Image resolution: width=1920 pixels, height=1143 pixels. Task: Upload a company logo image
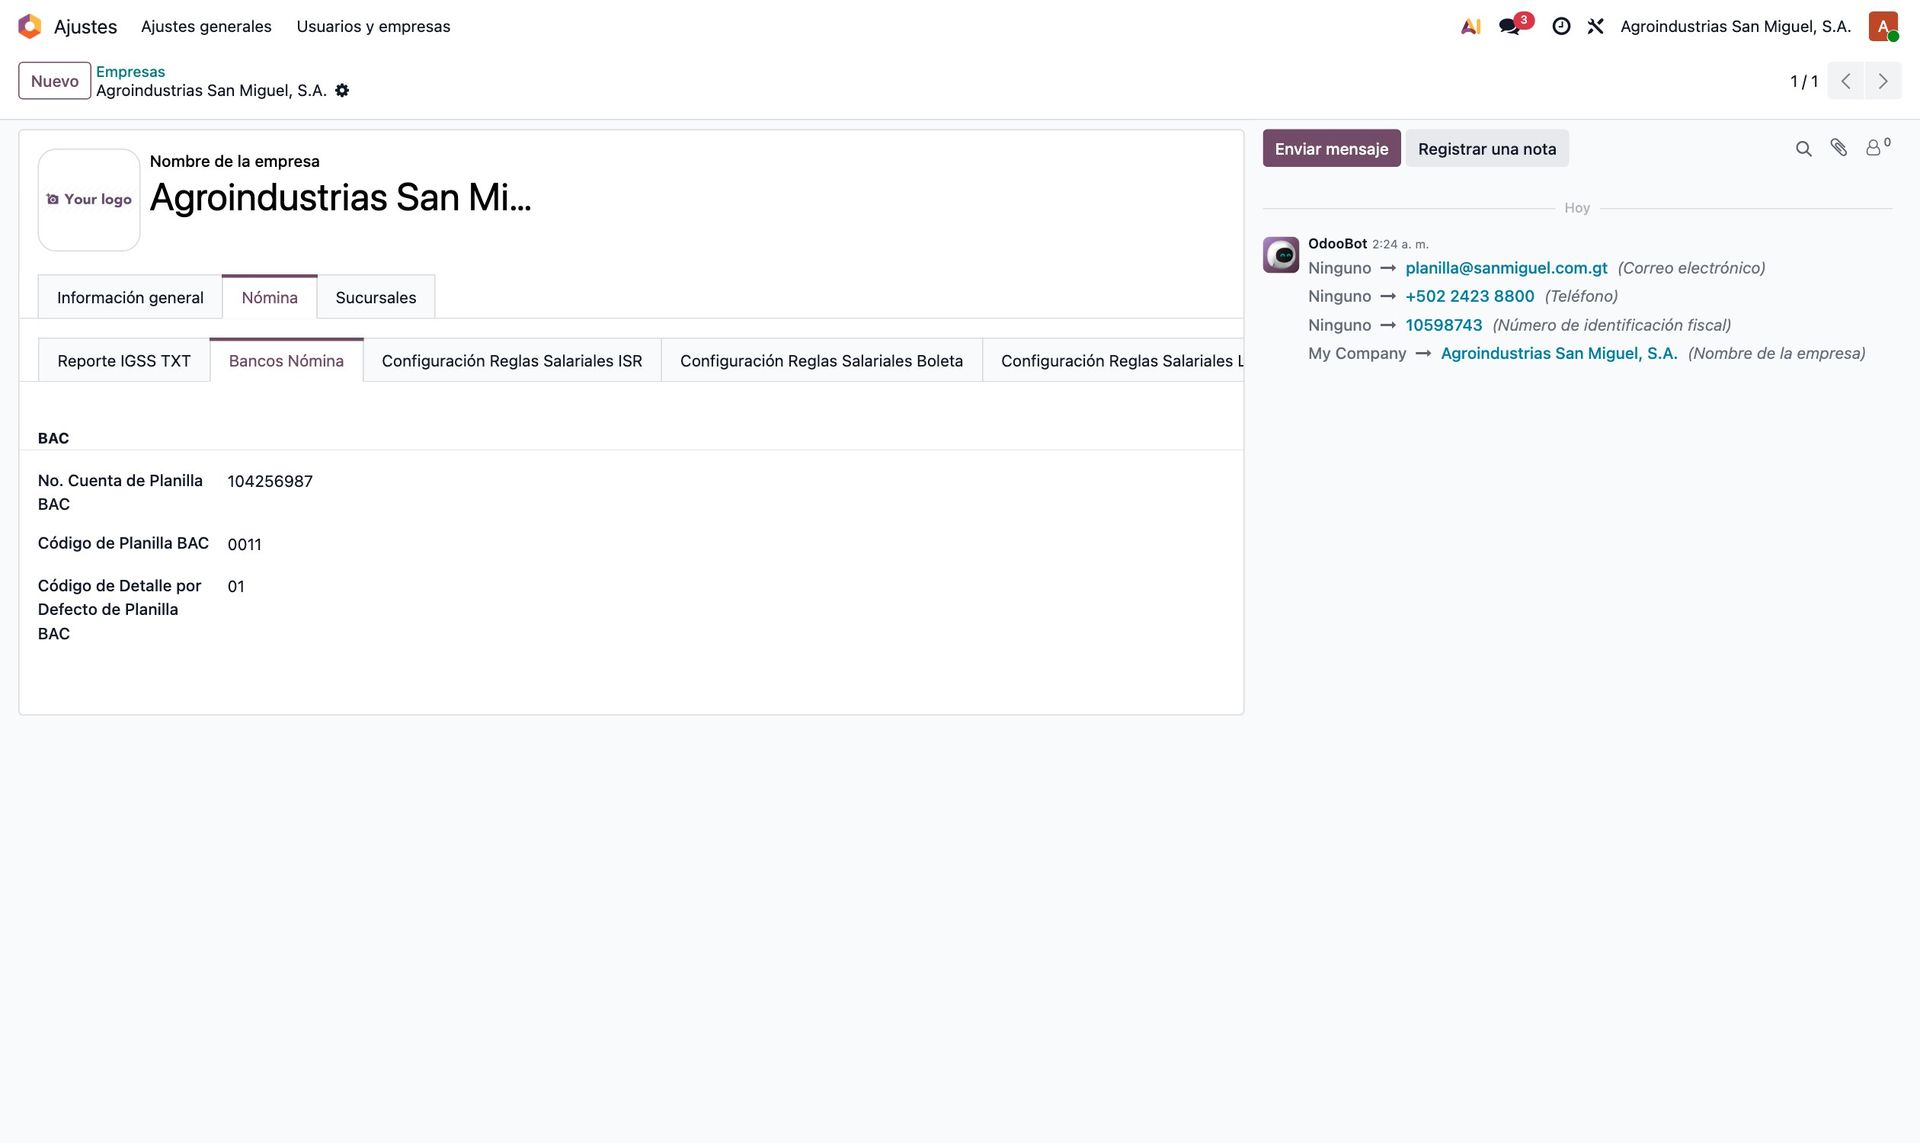coord(89,200)
